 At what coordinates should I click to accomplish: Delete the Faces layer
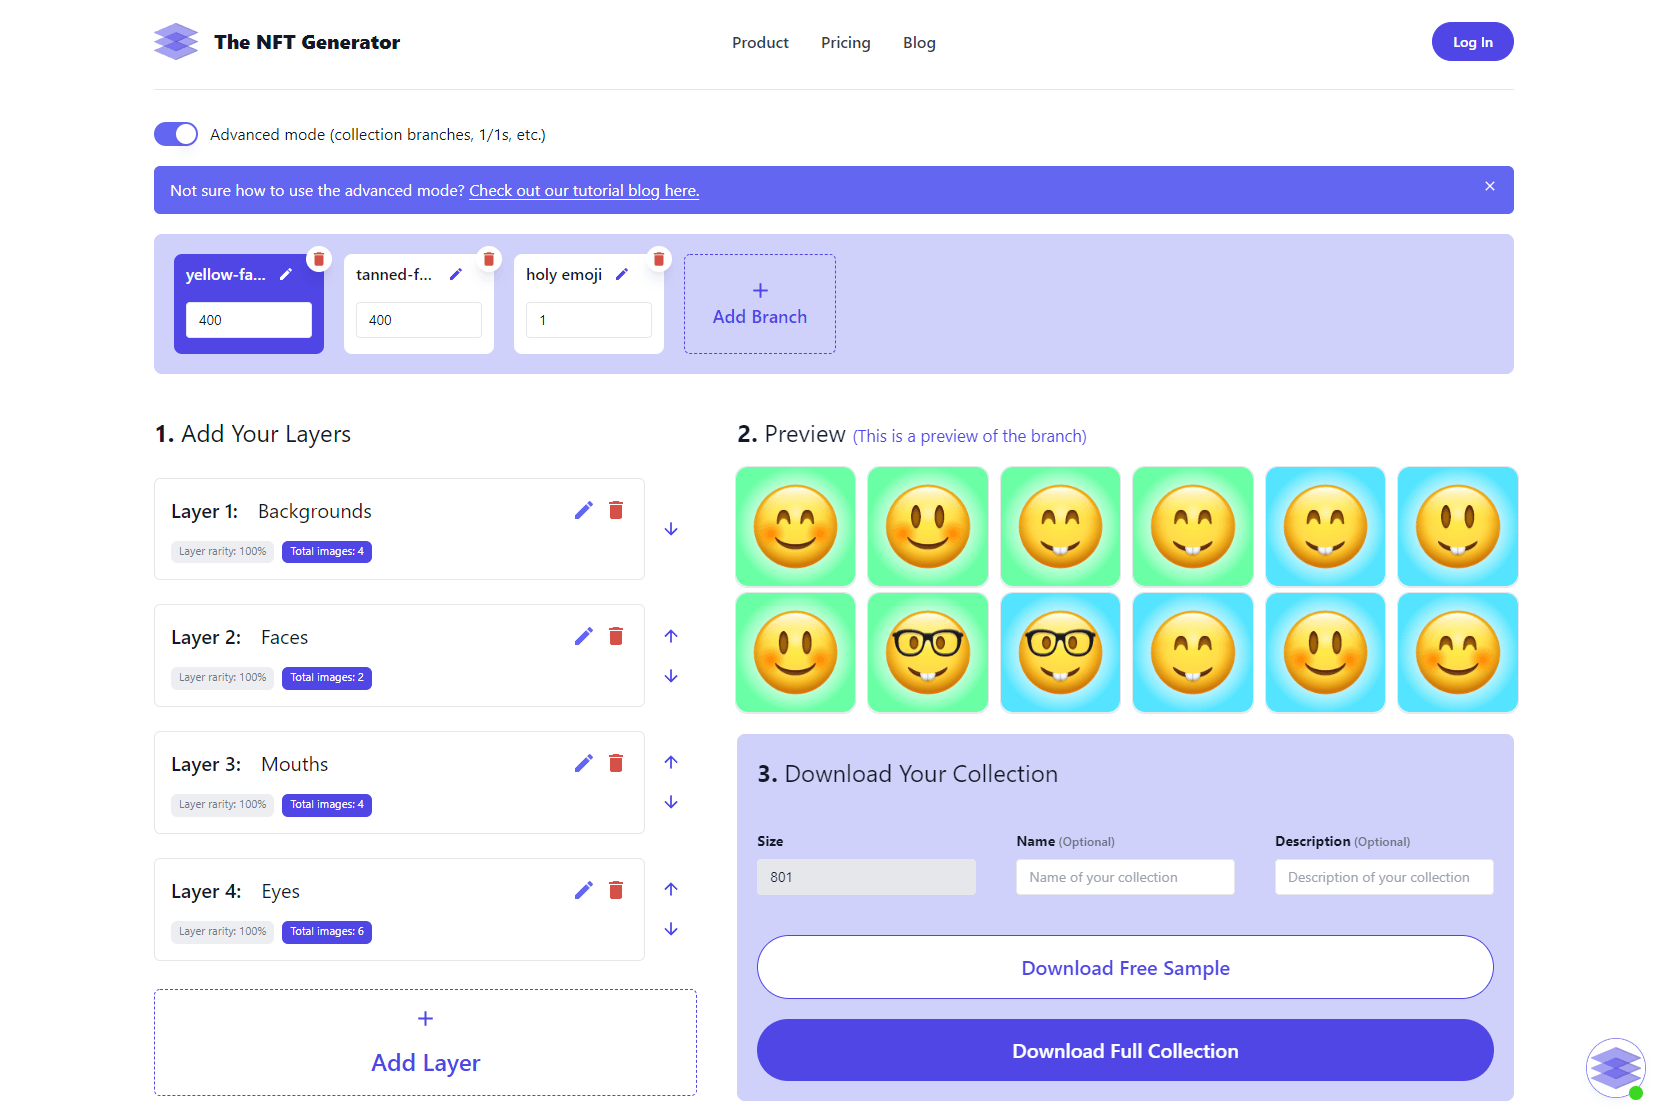coord(616,636)
